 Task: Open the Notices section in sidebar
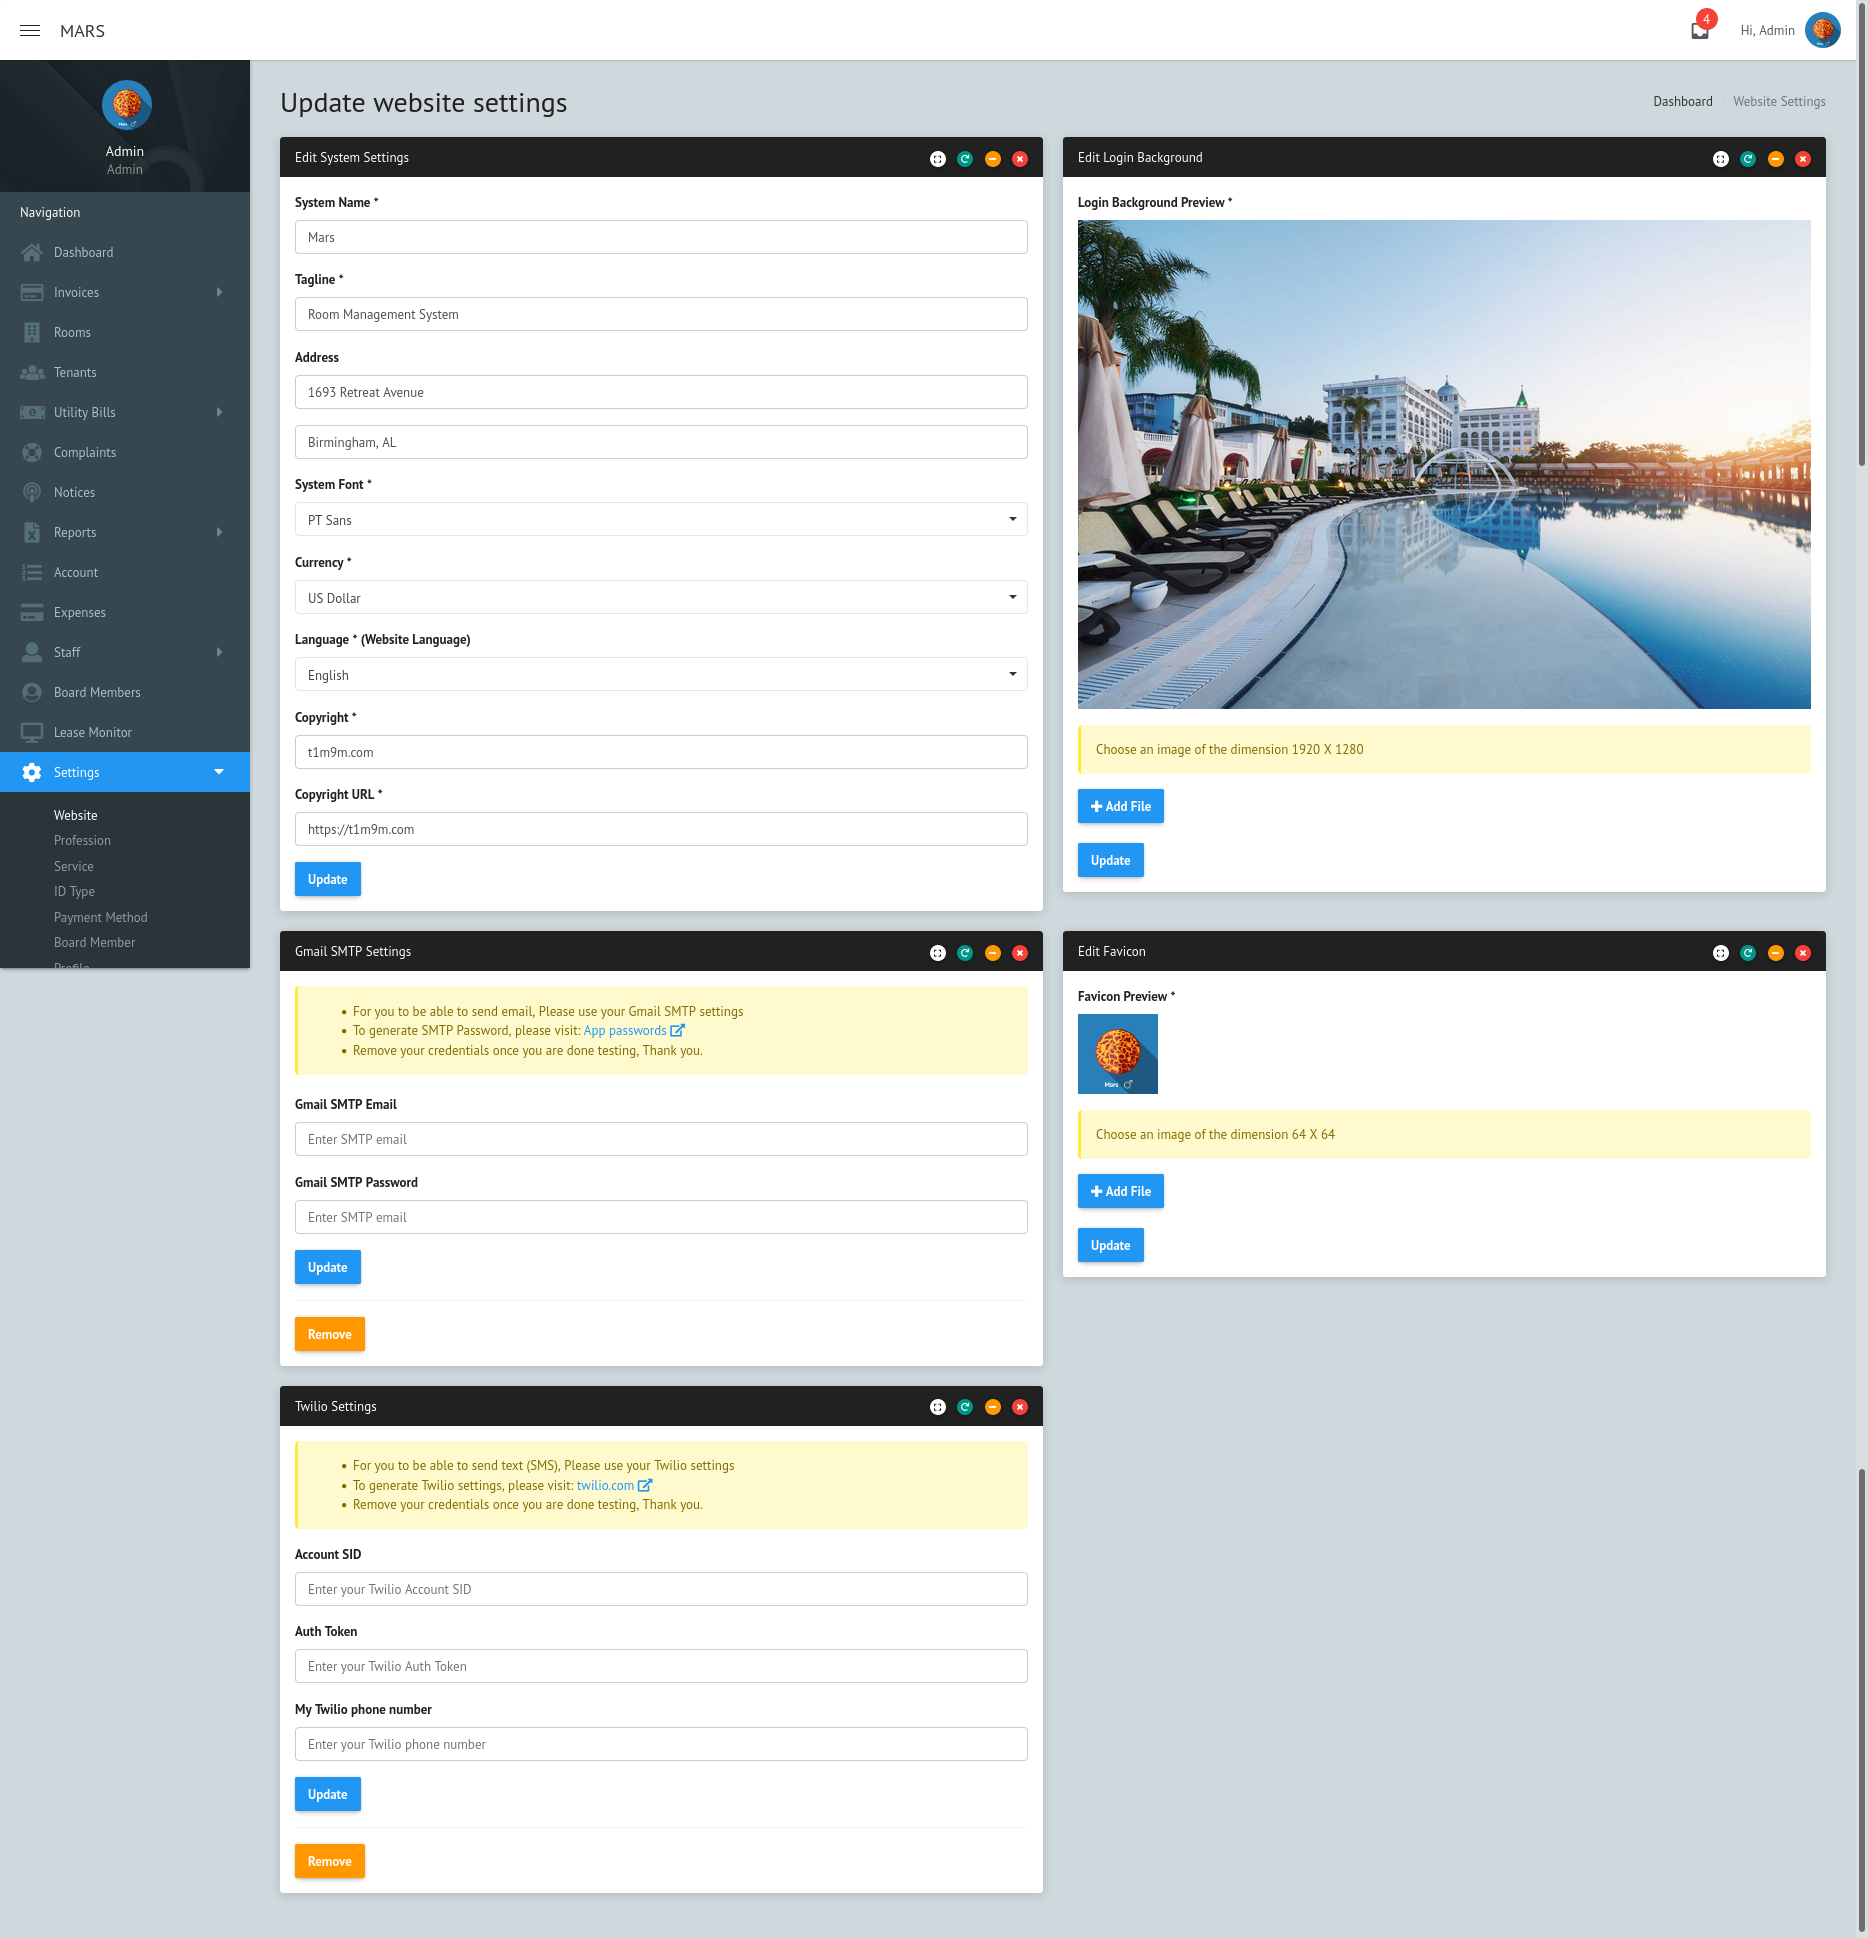coord(74,492)
